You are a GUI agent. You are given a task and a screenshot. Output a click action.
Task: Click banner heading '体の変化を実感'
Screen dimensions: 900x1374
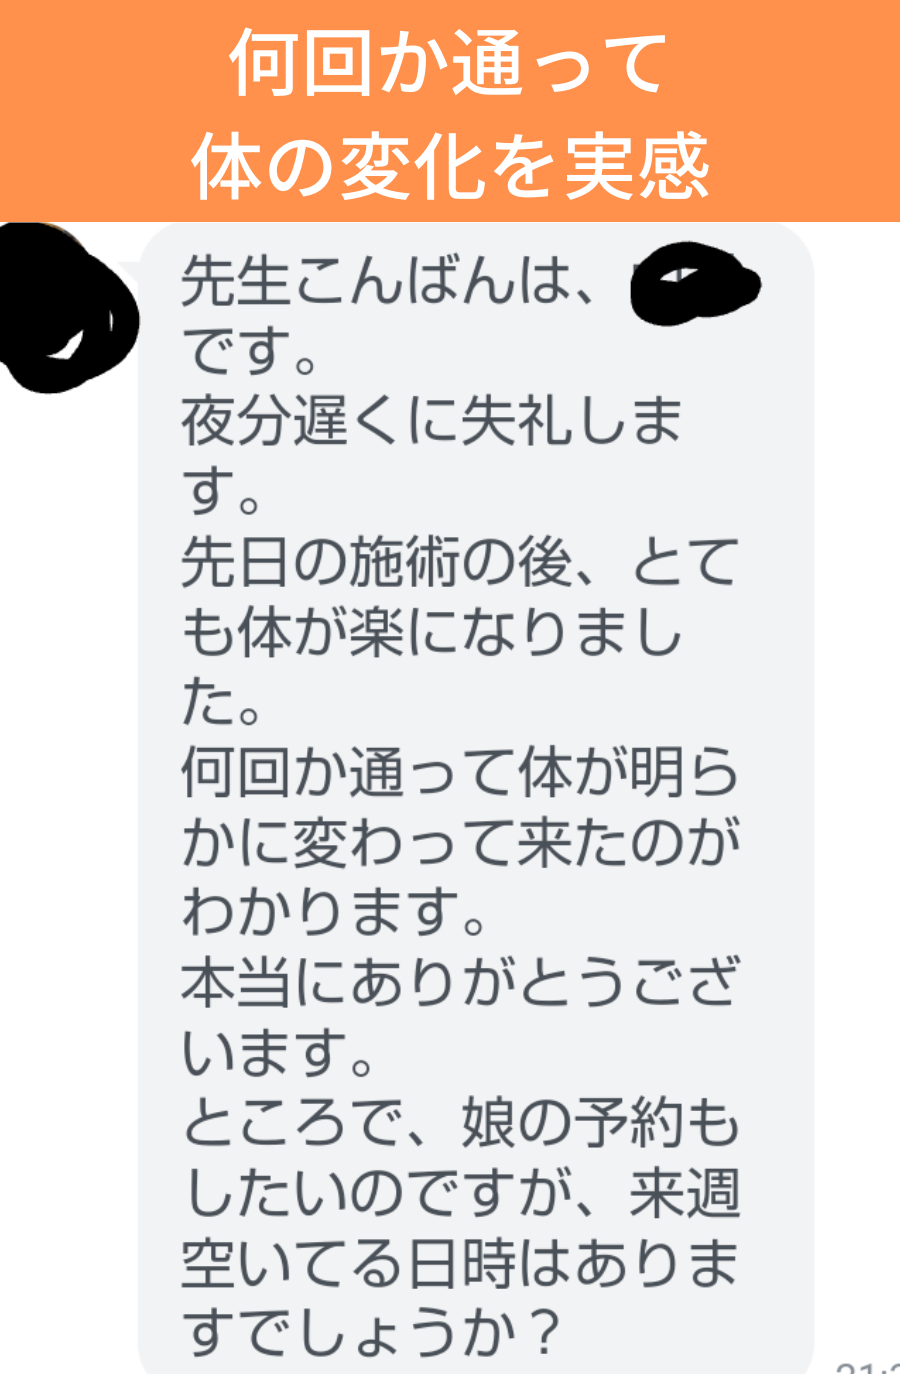(450, 165)
